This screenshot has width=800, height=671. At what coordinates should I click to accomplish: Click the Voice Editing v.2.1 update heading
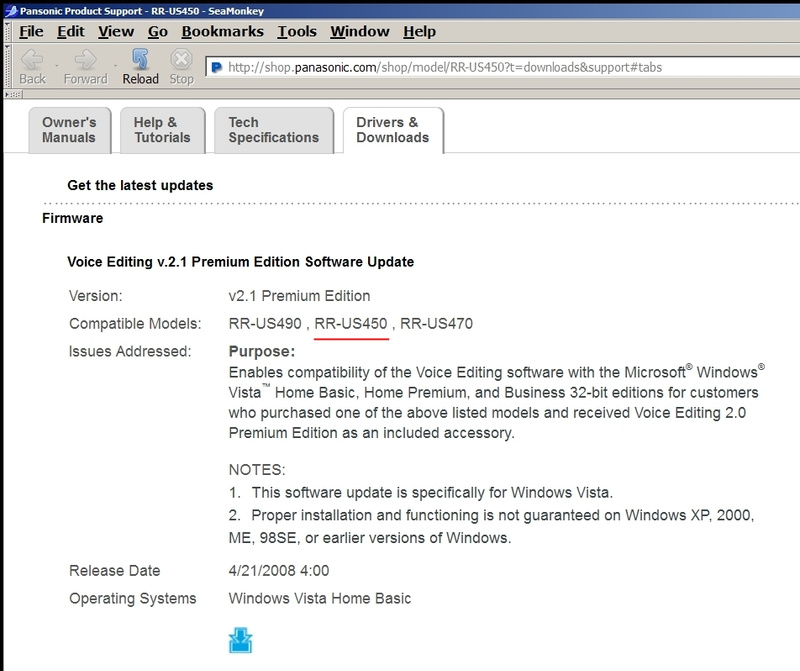coord(240,262)
